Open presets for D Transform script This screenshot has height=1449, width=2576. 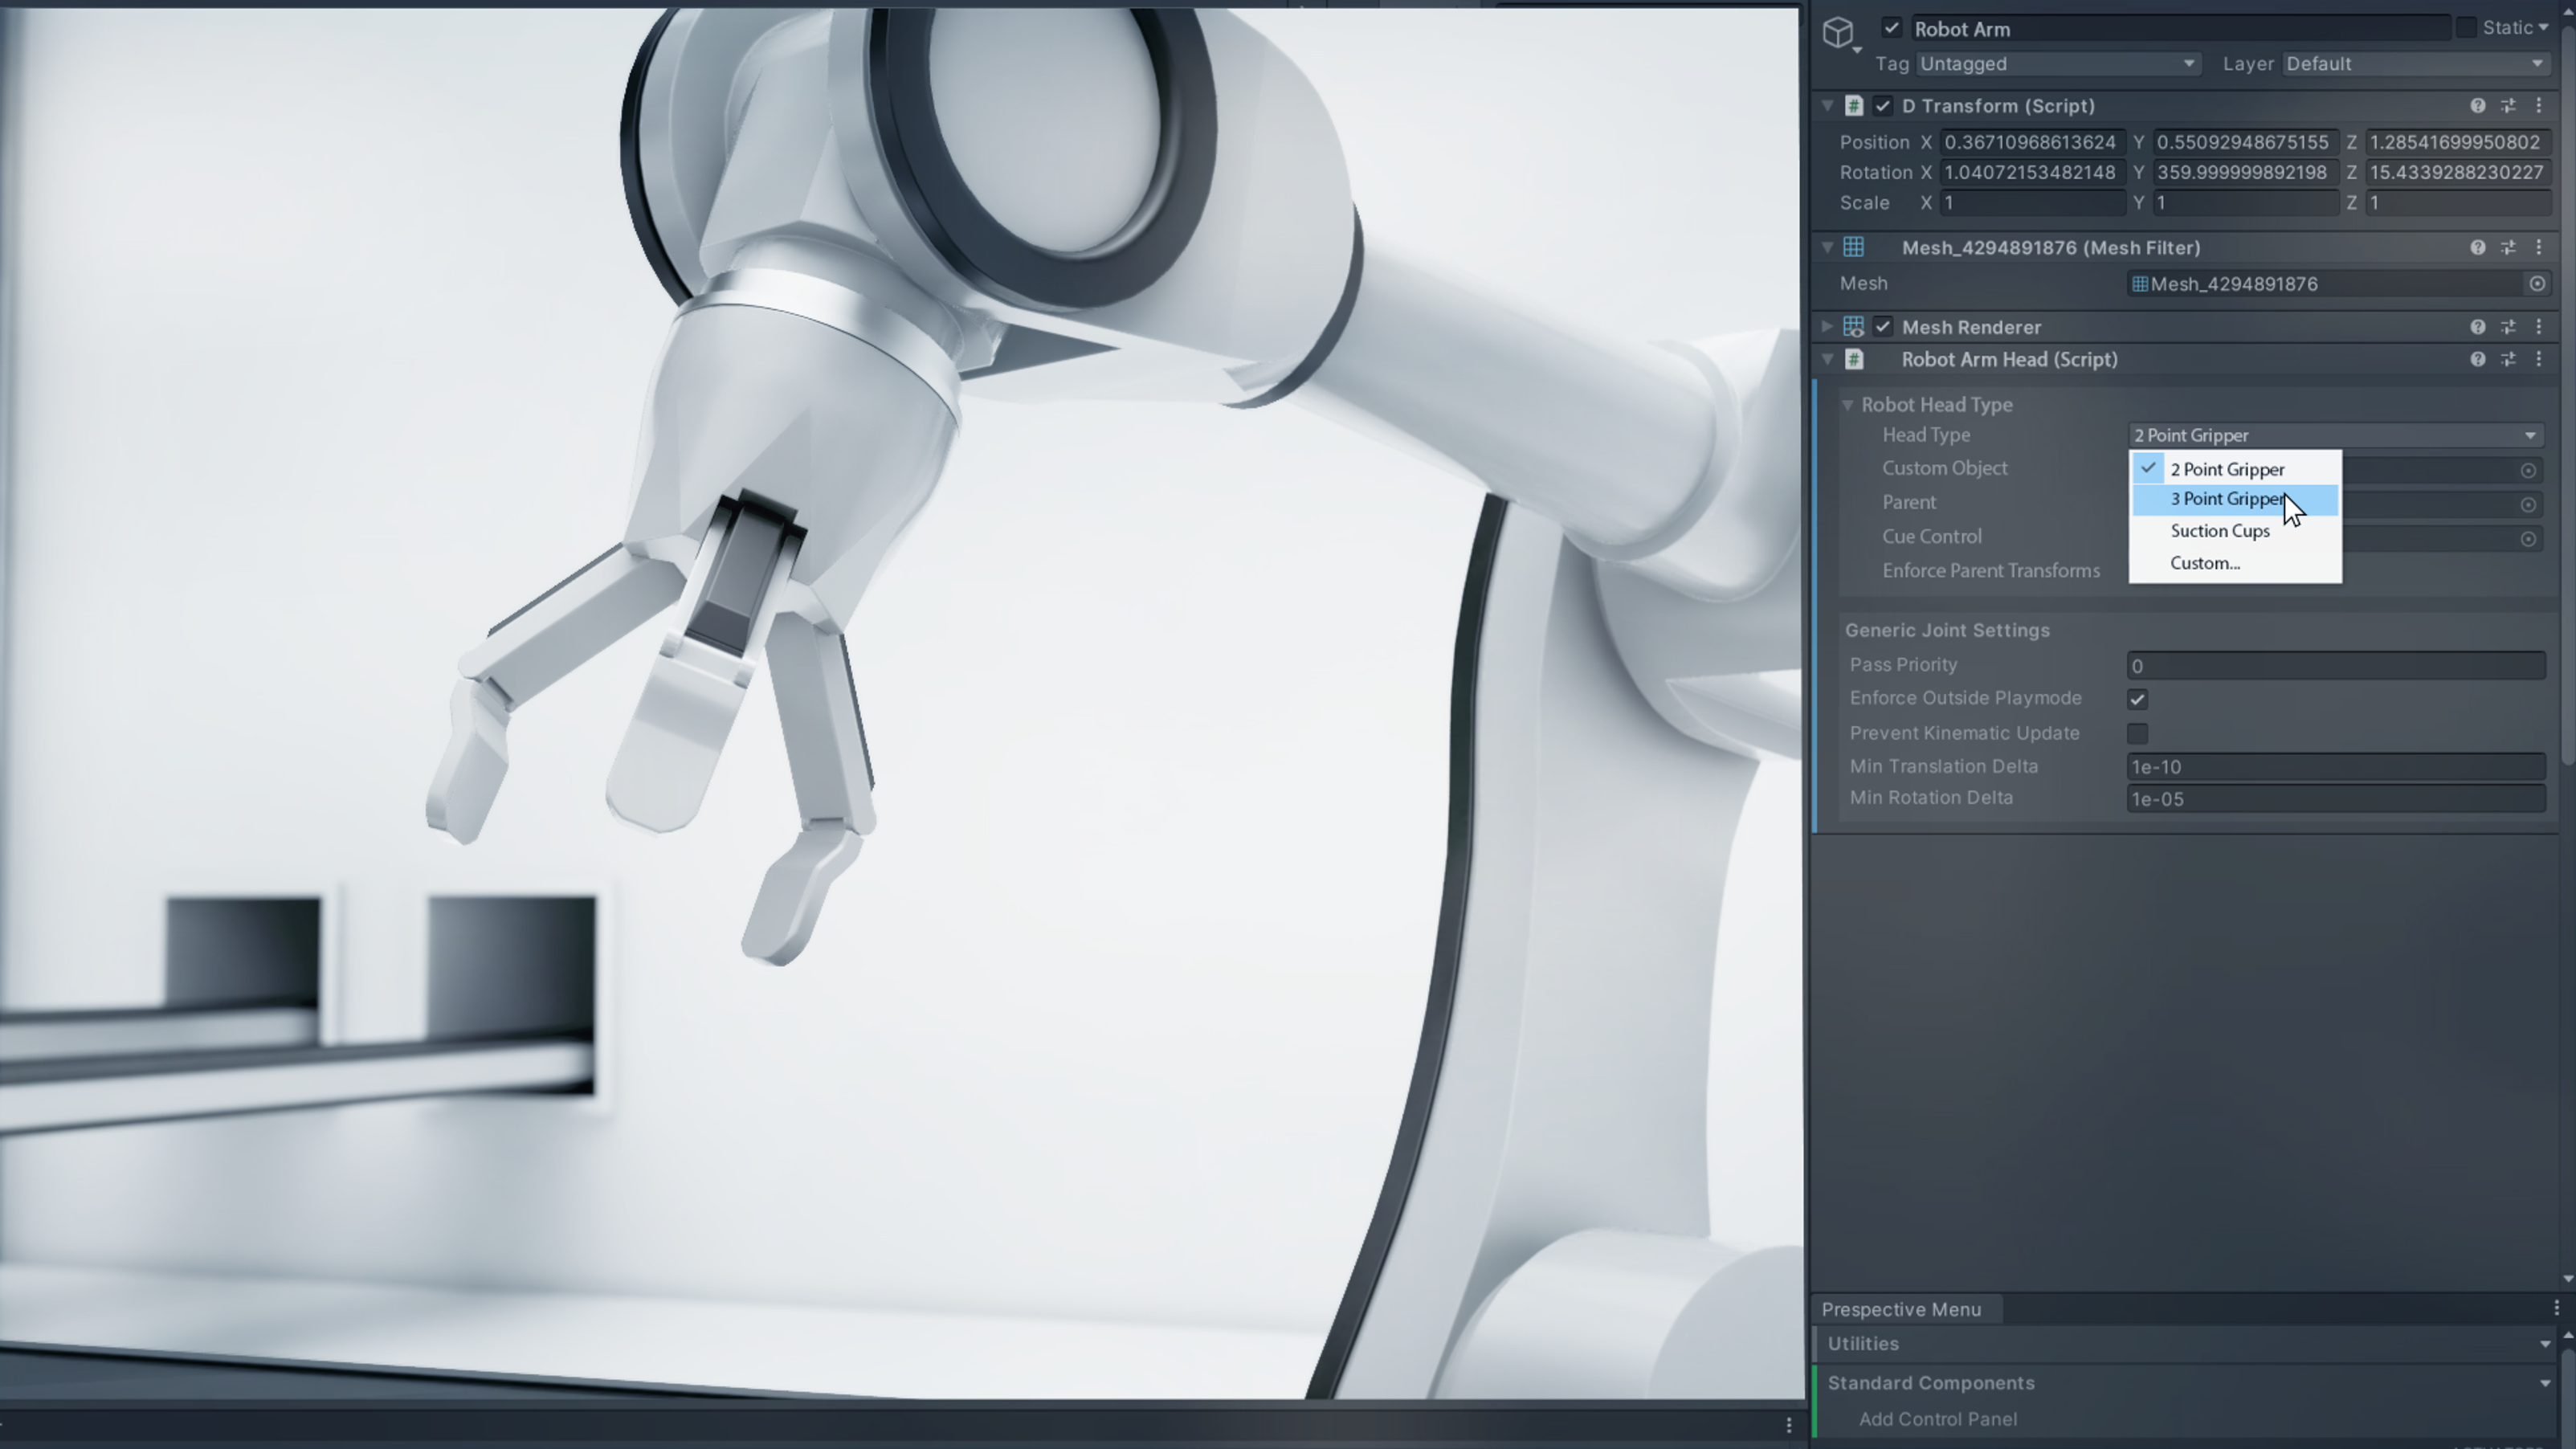click(x=2508, y=106)
